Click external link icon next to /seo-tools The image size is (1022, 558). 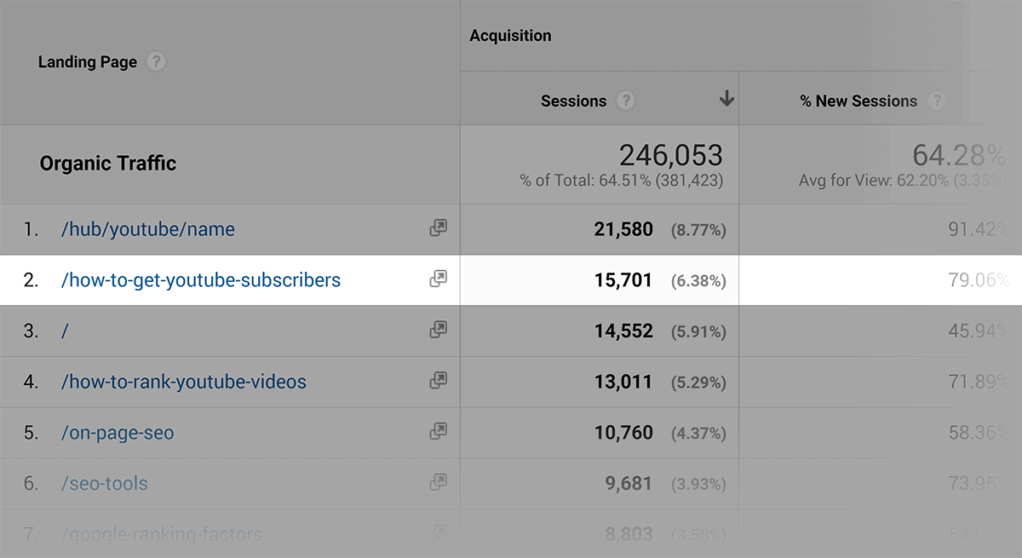[438, 482]
